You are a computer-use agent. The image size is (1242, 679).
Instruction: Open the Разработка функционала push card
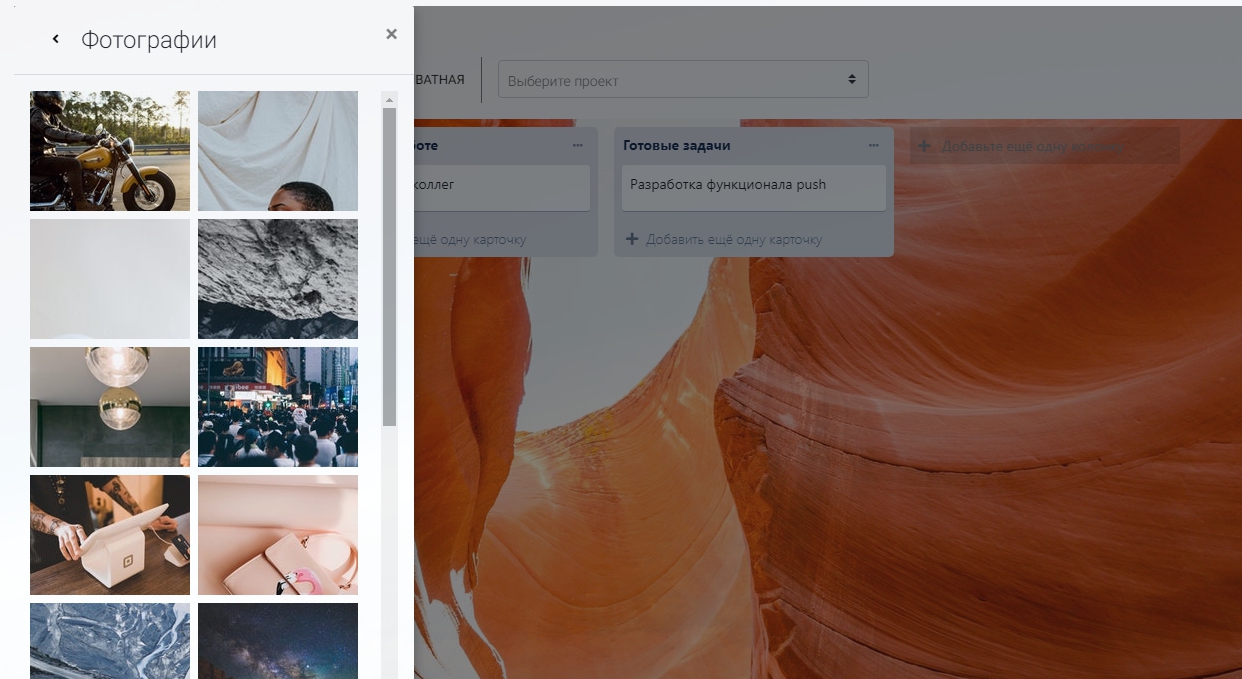[754, 188]
